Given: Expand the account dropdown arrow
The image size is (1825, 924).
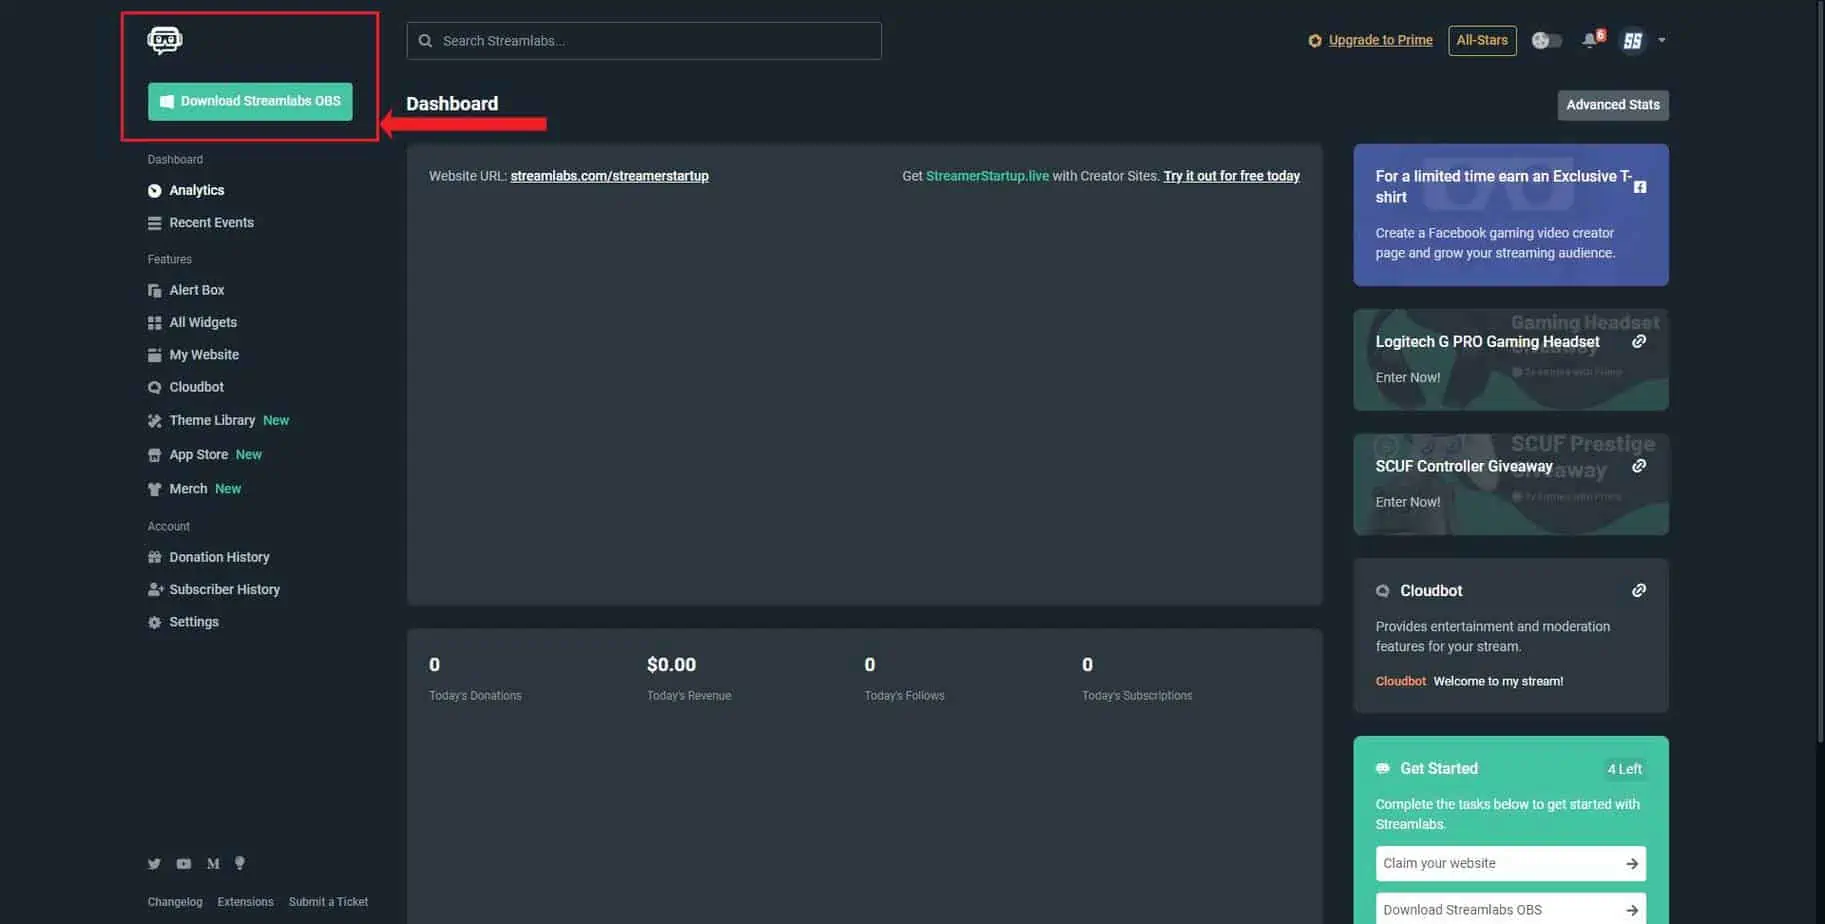Looking at the screenshot, I should click(1662, 40).
